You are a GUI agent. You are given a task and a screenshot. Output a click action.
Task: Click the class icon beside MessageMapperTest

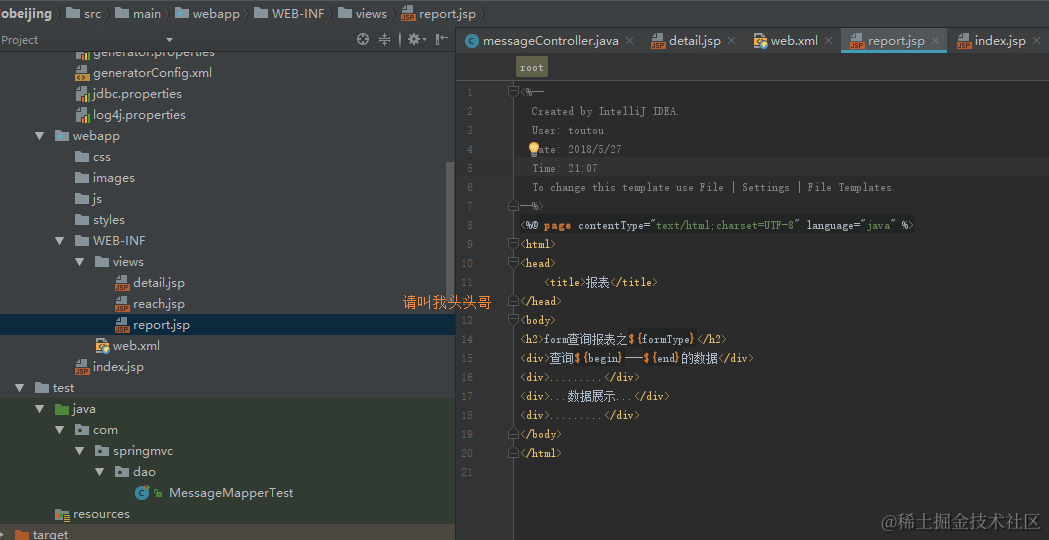pyautogui.click(x=142, y=493)
